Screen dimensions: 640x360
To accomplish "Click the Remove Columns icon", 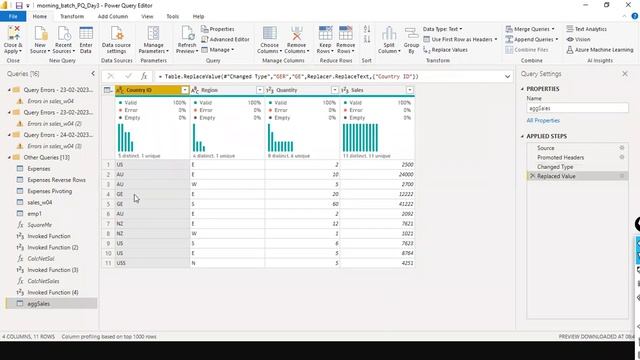I will click(x=296, y=33).
